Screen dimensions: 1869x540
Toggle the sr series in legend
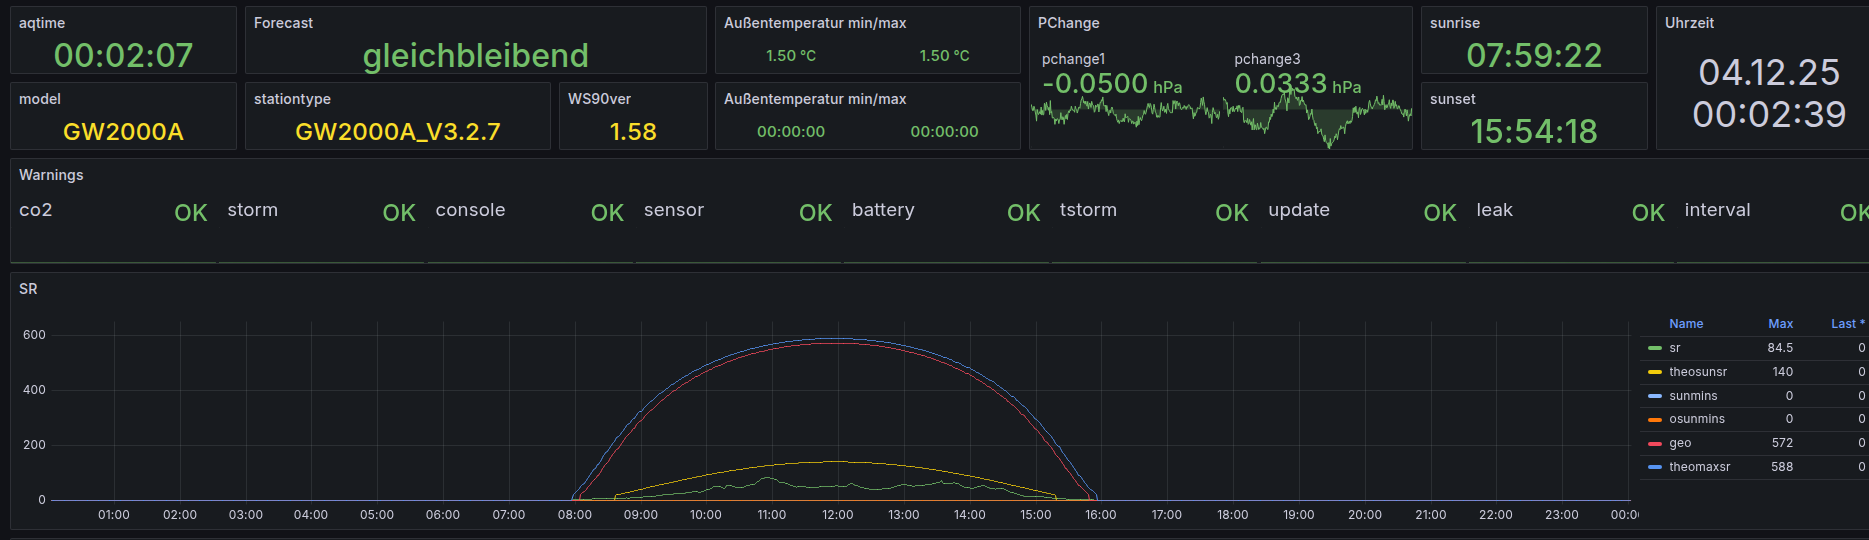pyautogui.click(x=1675, y=348)
